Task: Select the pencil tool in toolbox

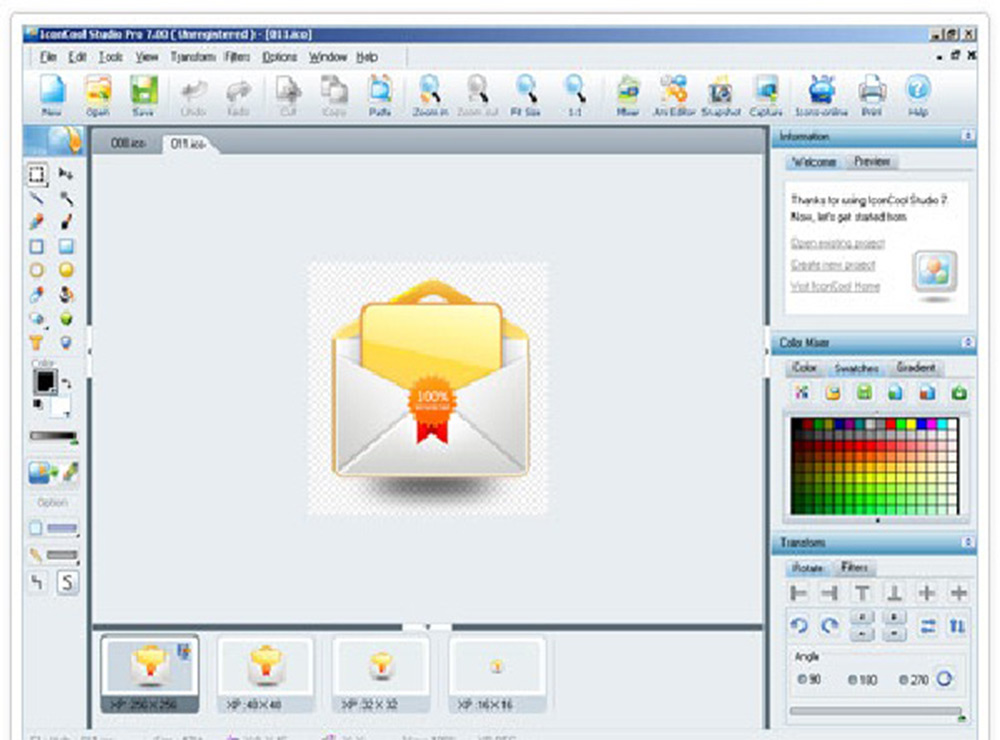Action: click(x=36, y=221)
